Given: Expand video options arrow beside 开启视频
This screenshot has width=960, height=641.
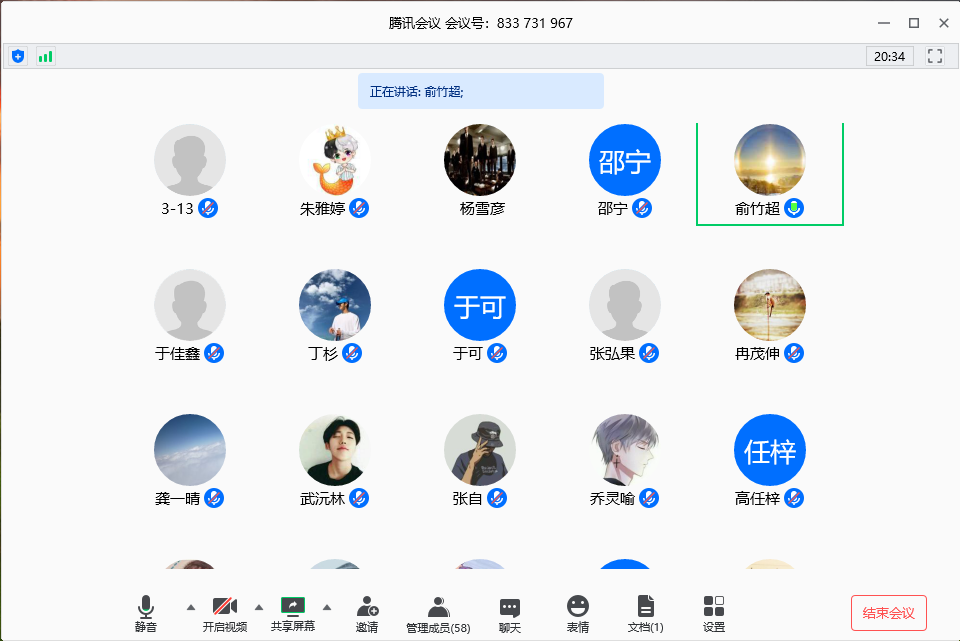Looking at the screenshot, I should (x=258, y=606).
